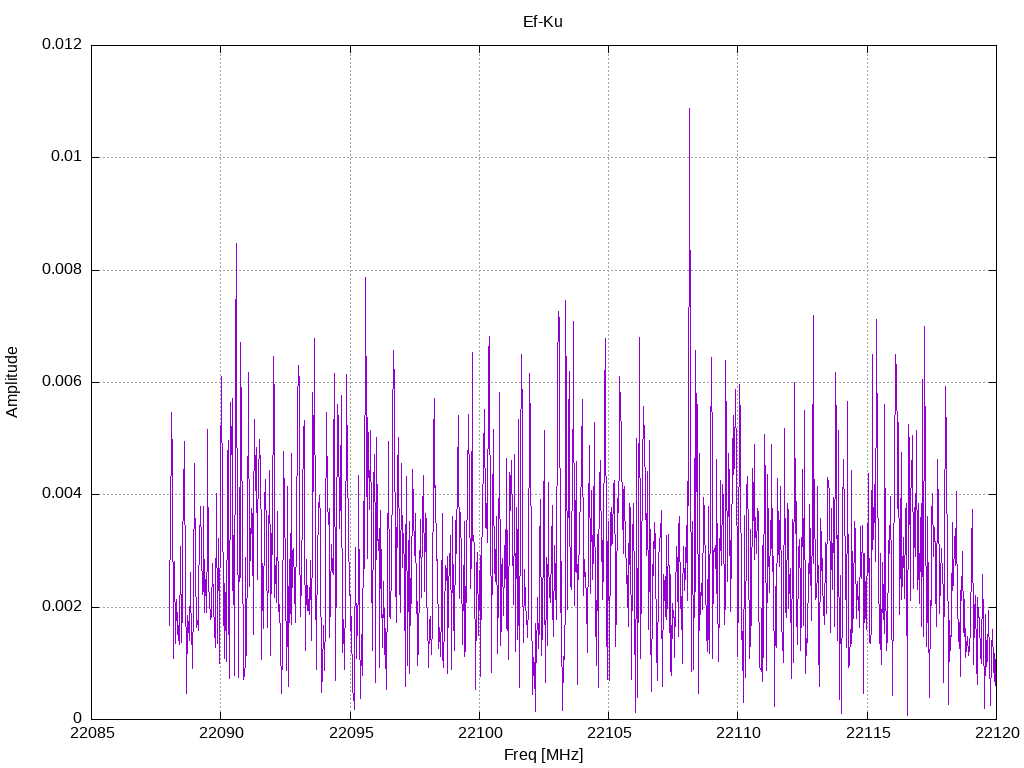The image size is (1024, 768).
Task: Click the 0.006 y-axis tick label
Action: tap(62, 381)
